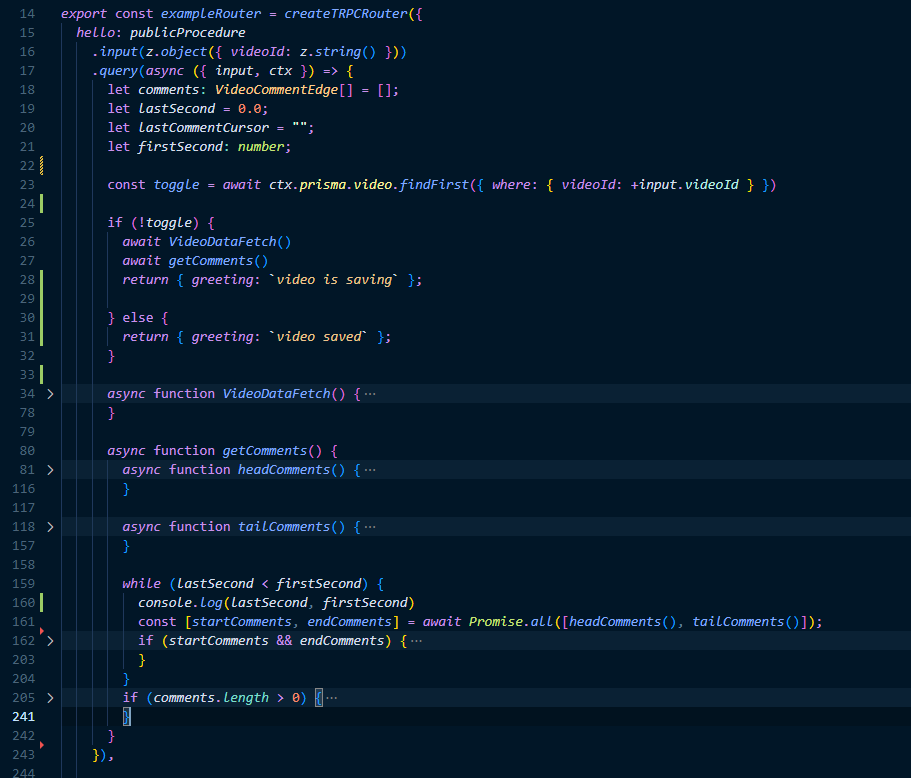911x778 pixels.
Task: Click the red change marker next to line 243
Action: coord(40,744)
